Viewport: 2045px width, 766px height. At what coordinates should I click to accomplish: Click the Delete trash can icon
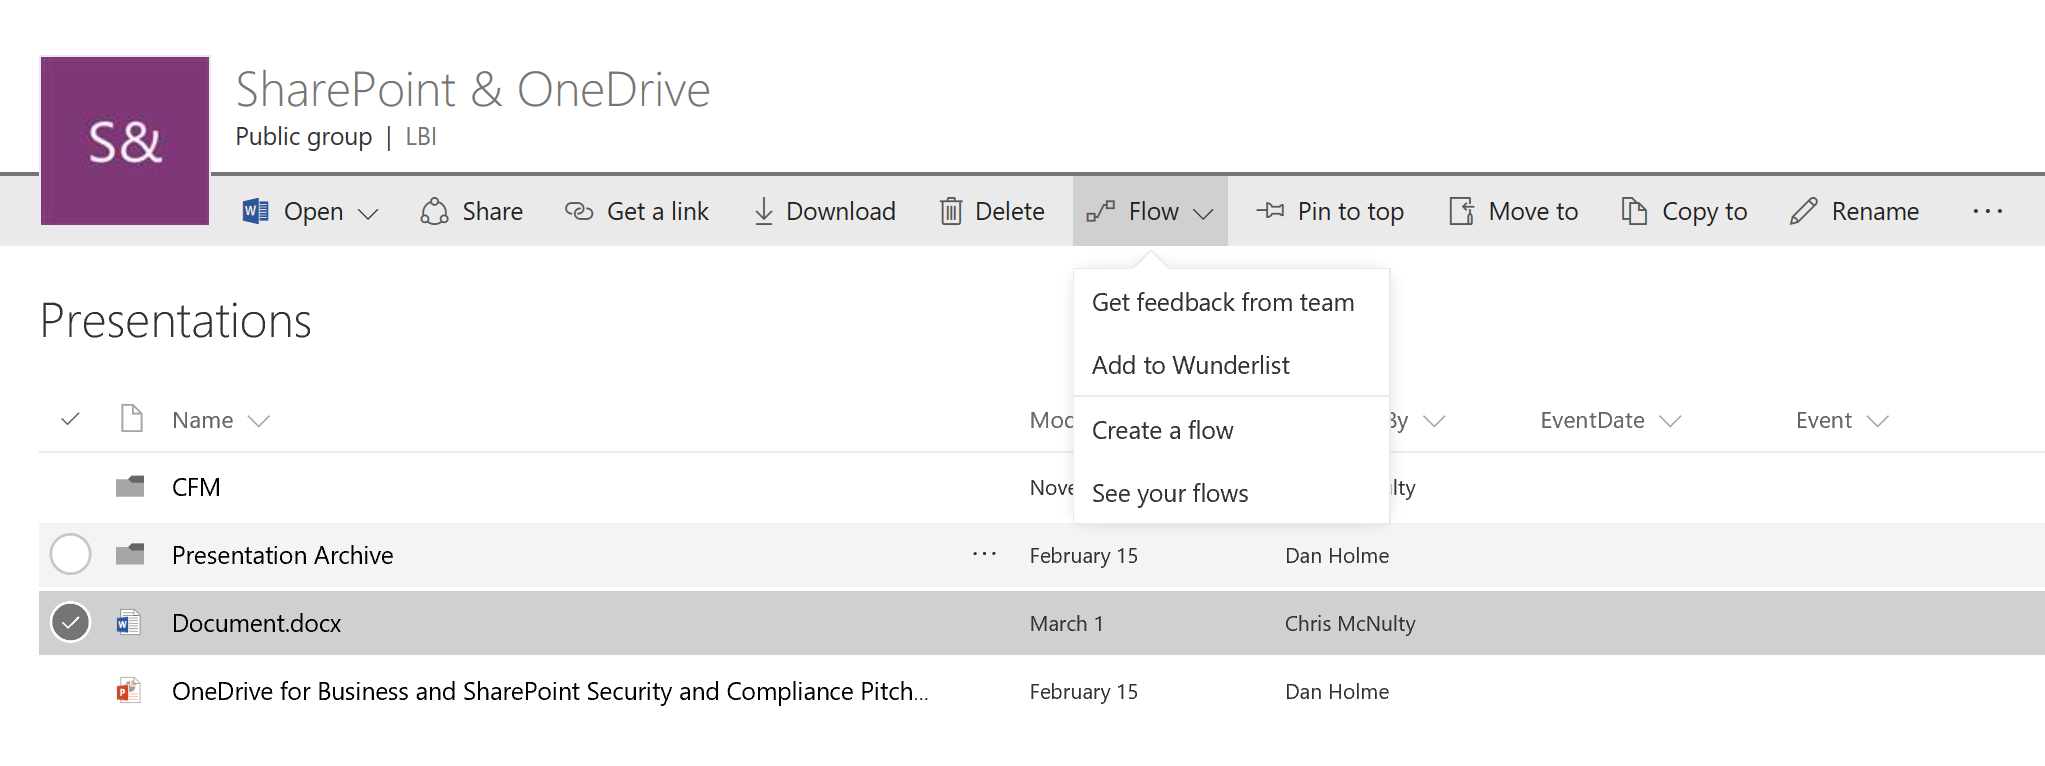(x=951, y=211)
